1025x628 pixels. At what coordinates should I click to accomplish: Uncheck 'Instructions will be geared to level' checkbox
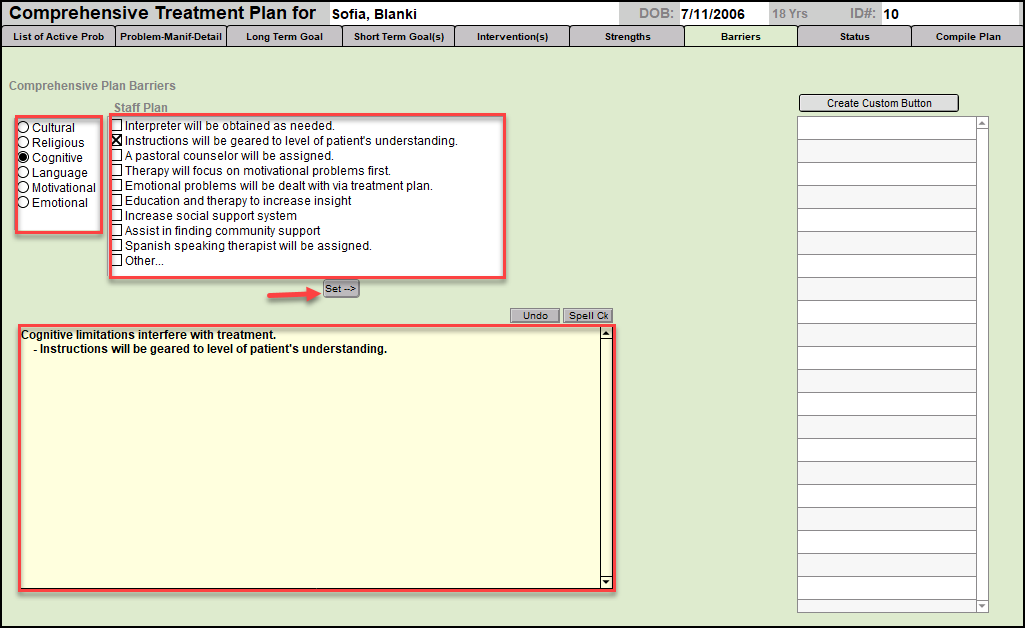click(117, 141)
